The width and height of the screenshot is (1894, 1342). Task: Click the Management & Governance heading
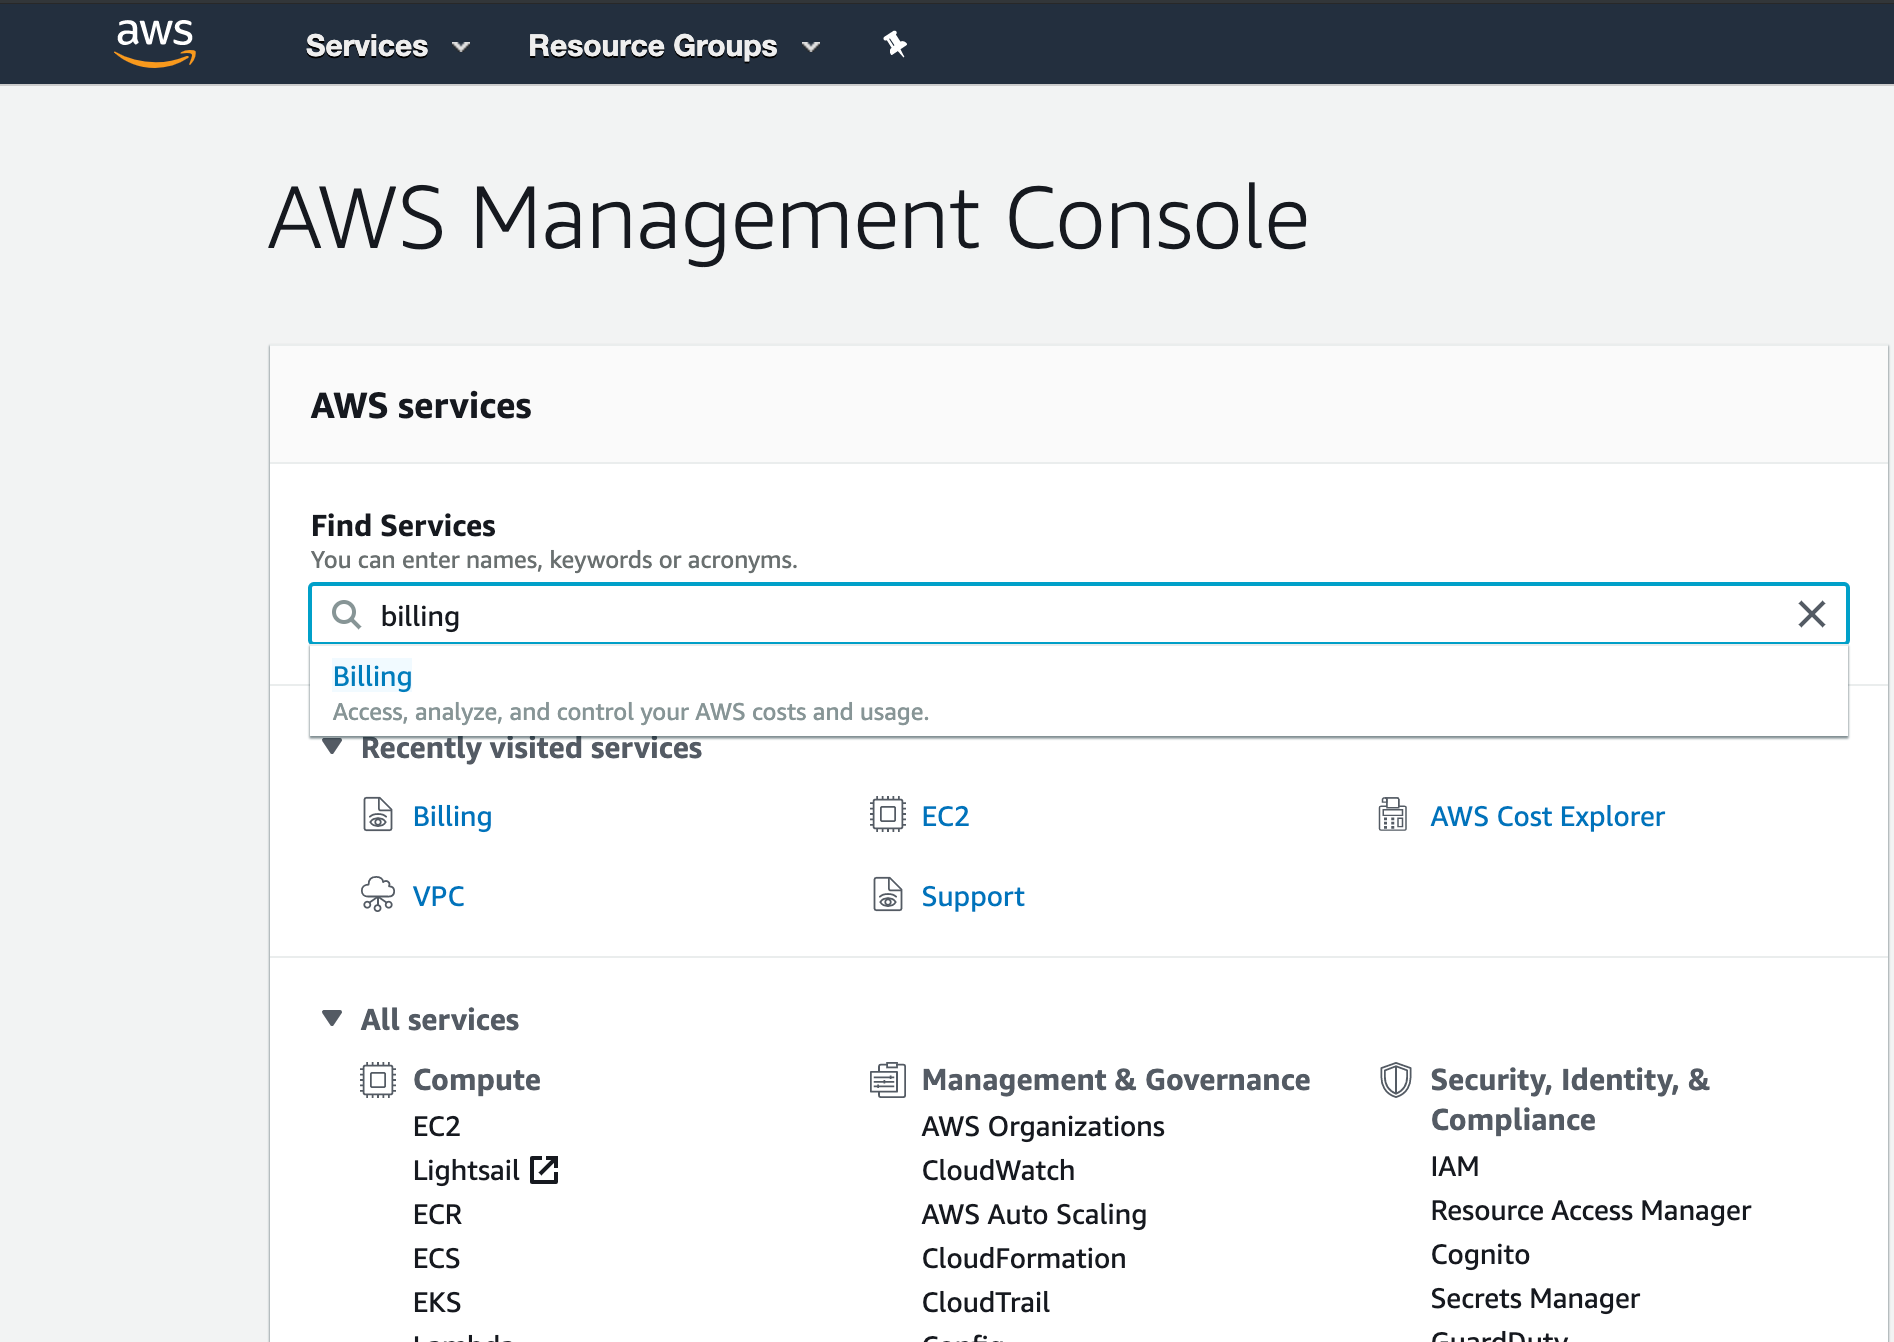[1115, 1080]
